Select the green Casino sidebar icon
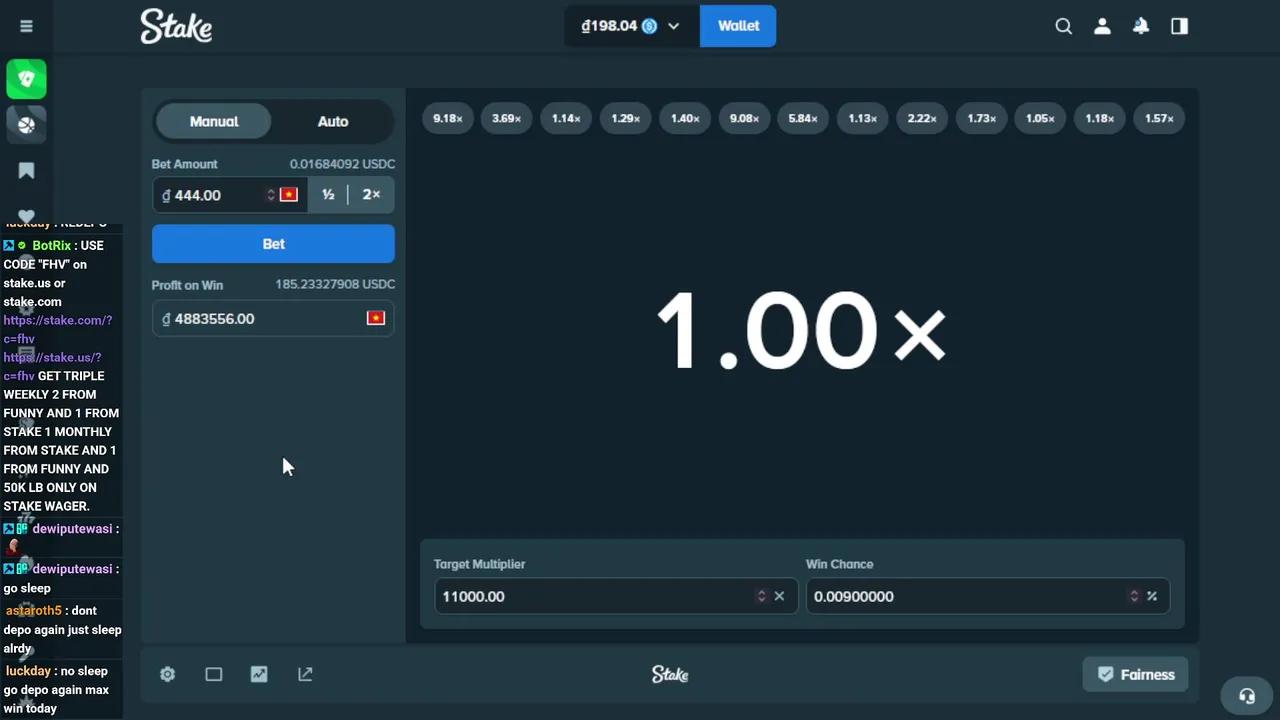The height and width of the screenshot is (720, 1280). click(27, 79)
